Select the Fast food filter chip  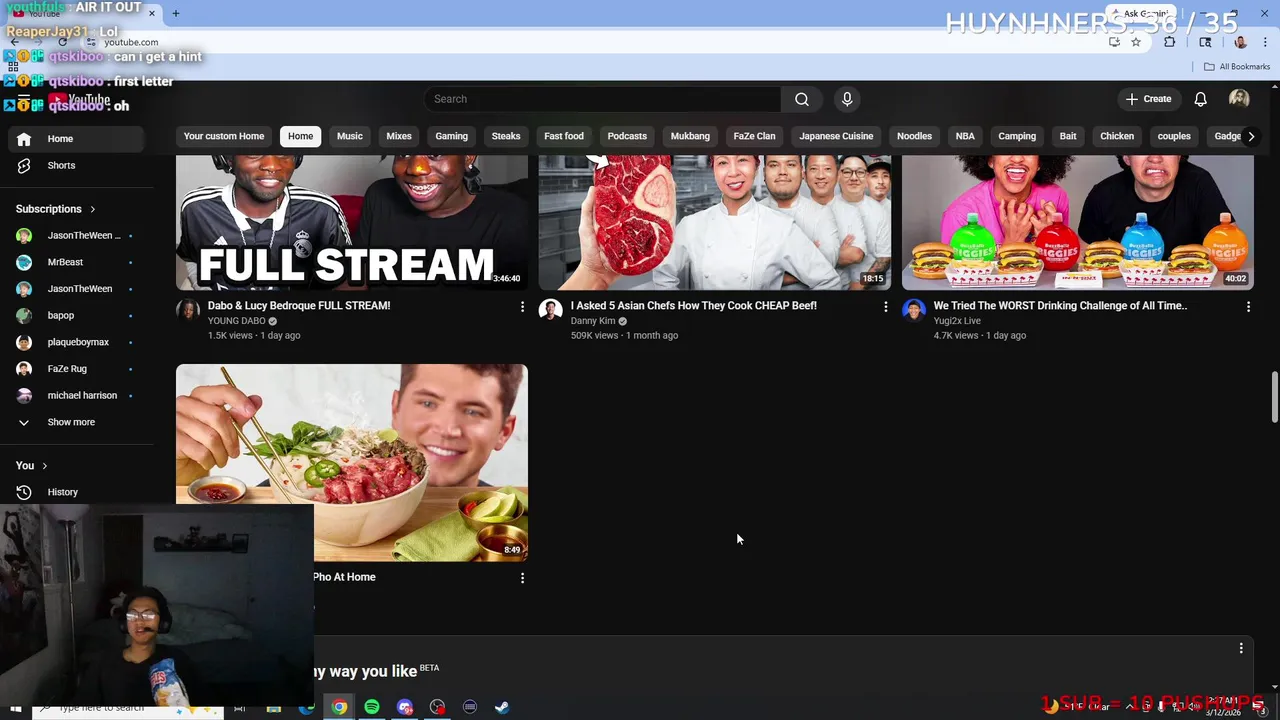tap(564, 136)
